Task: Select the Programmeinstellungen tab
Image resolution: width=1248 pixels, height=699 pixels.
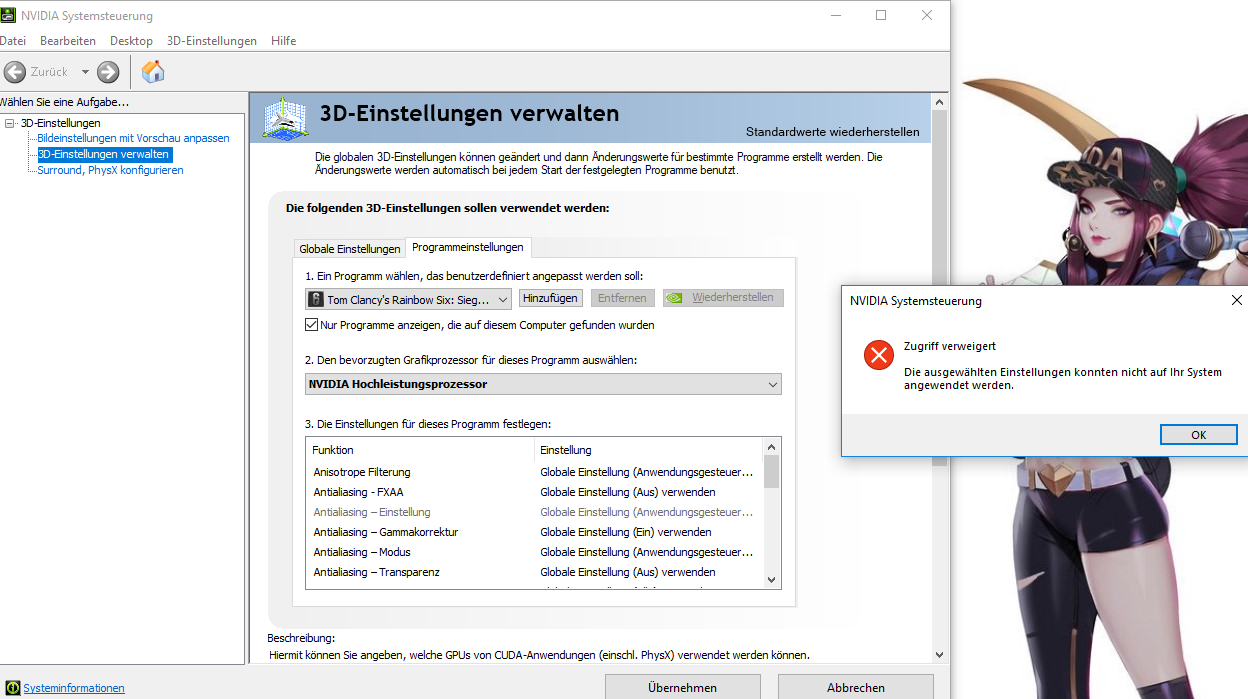Action: (x=467, y=247)
